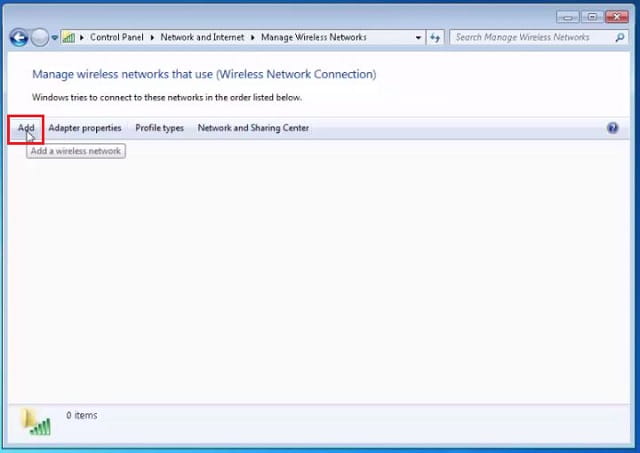The image size is (640, 453).
Task: Click the '0 items' status text
Action: point(82,415)
